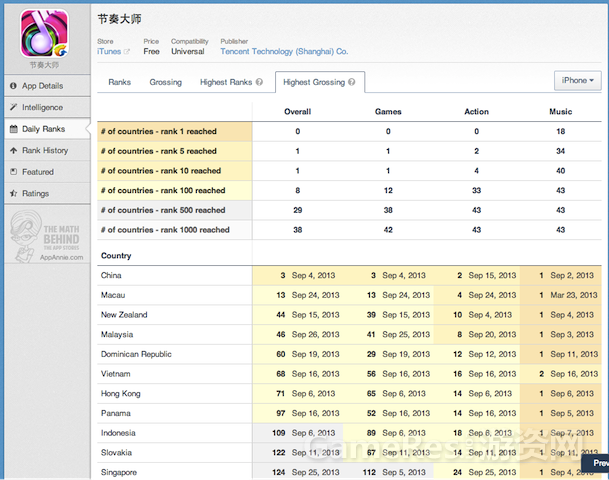This screenshot has height=480, width=609.
Task: Open App Details info icon
Action: click(x=14, y=86)
